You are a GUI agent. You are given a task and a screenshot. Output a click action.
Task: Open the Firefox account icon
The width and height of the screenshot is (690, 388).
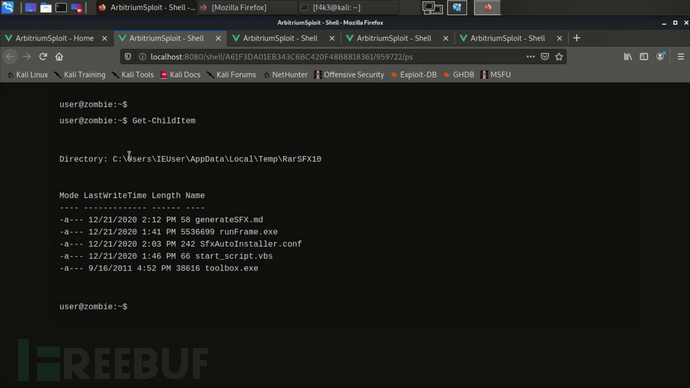click(661, 56)
